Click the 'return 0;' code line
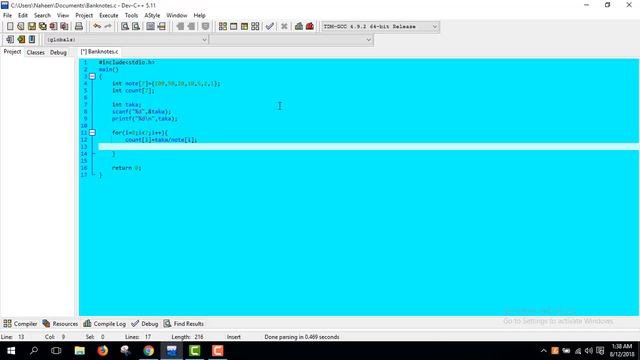Image resolution: width=640 pixels, height=360 pixels. [x=127, y=168]
